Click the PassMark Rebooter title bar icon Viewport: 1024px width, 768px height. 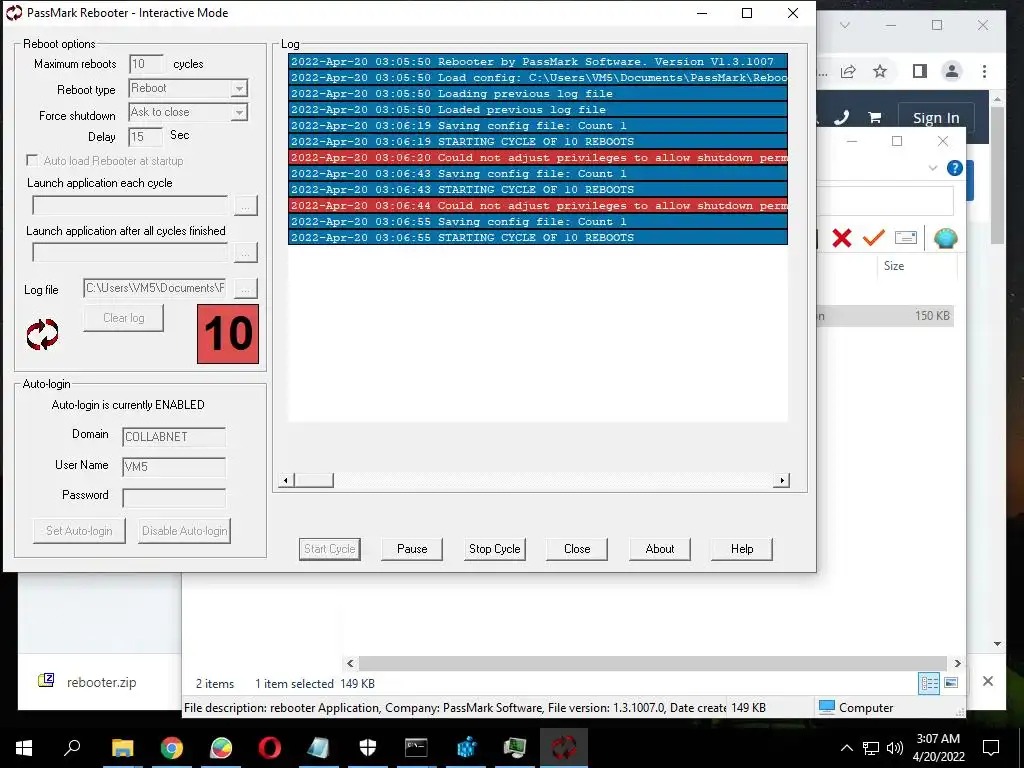tap(14, 13)
